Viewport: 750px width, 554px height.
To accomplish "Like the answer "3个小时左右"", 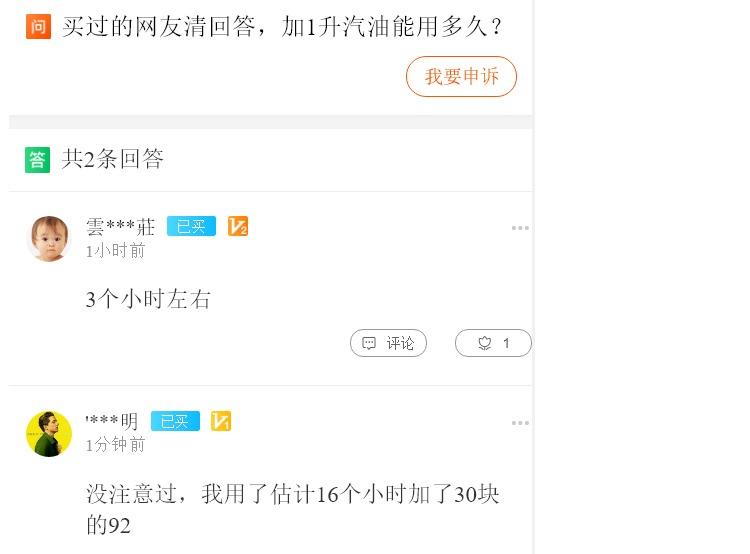I will (493, 343).
